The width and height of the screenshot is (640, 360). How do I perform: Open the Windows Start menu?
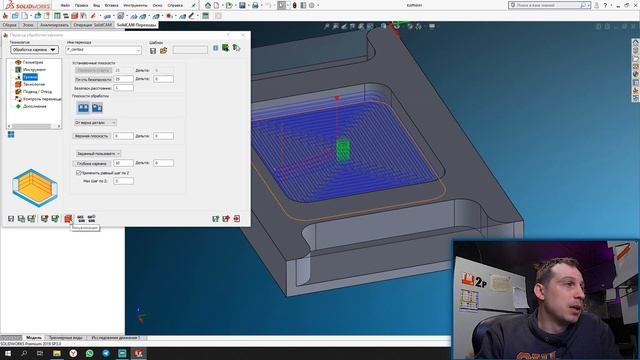coord(8,353)
